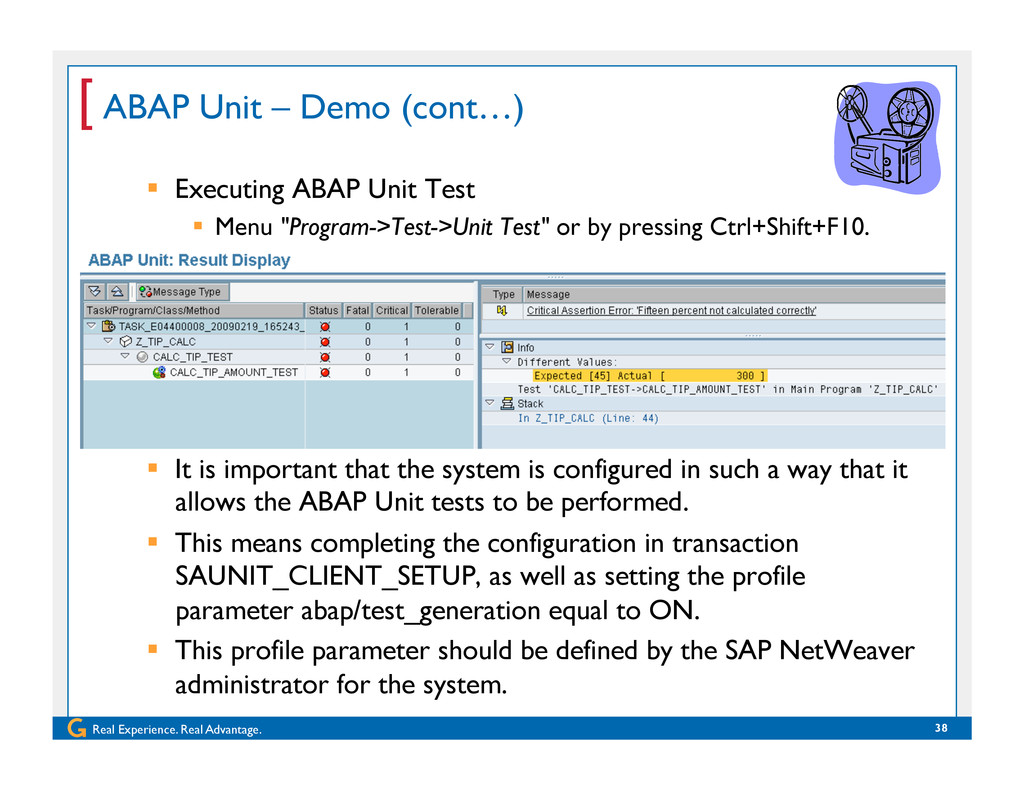Collapse the Z_TIP_CALC program node
This screenshot has width=1024, height=791.
pos(108,341)
